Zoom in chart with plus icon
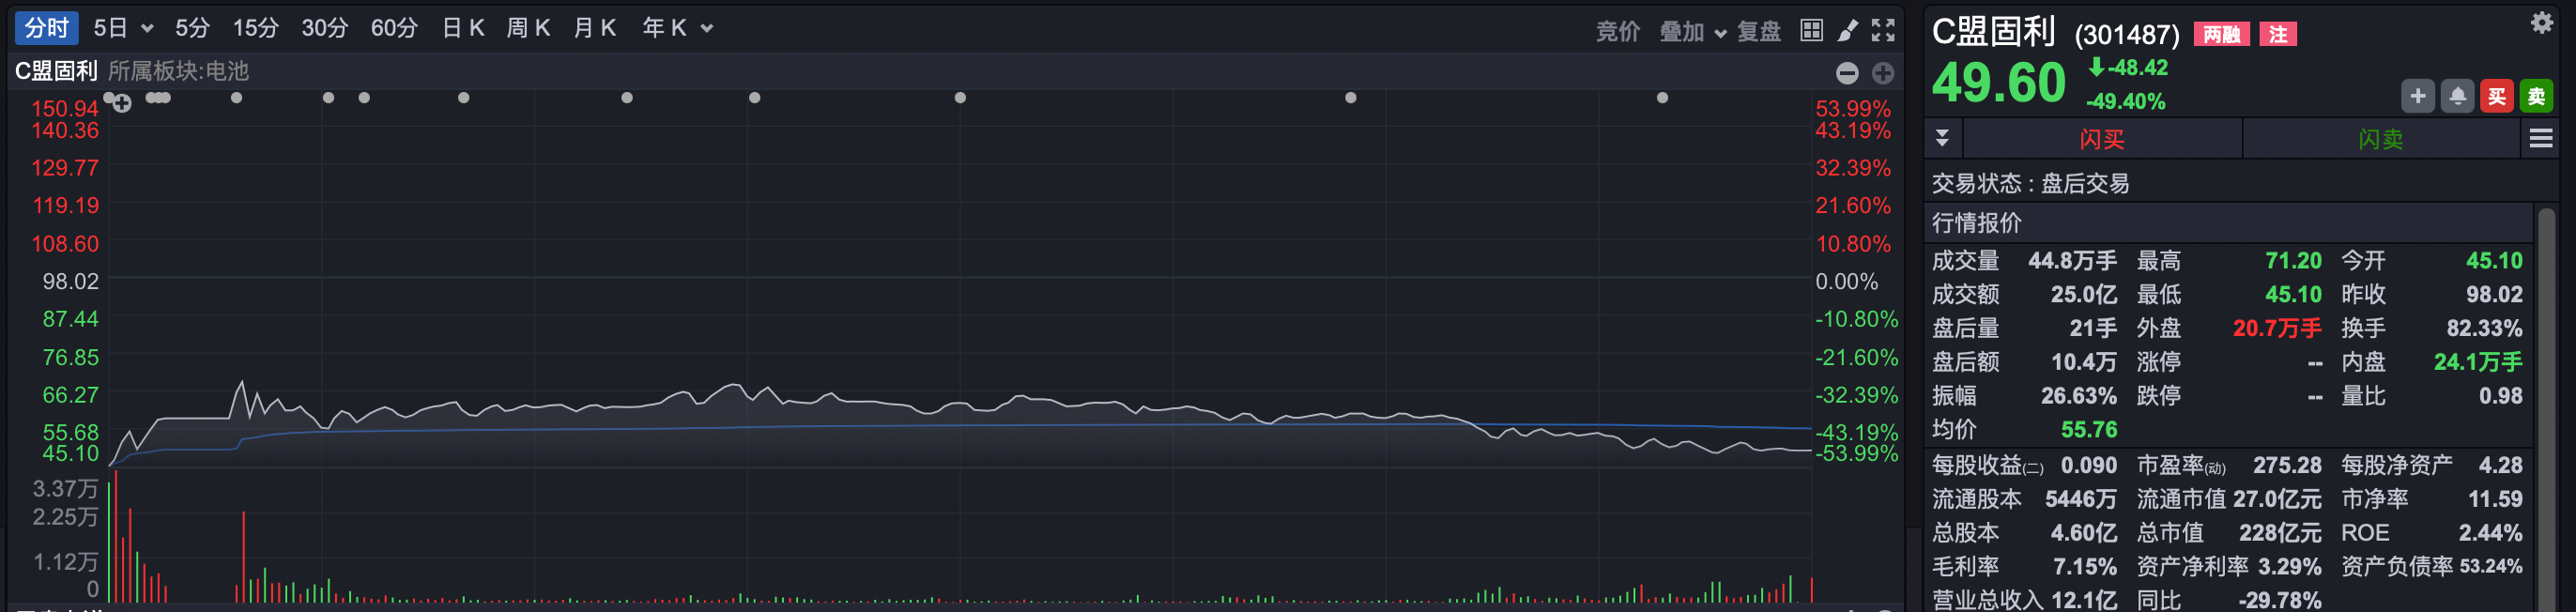The width and height of the screenshot is (2576, 612). 1883,73
